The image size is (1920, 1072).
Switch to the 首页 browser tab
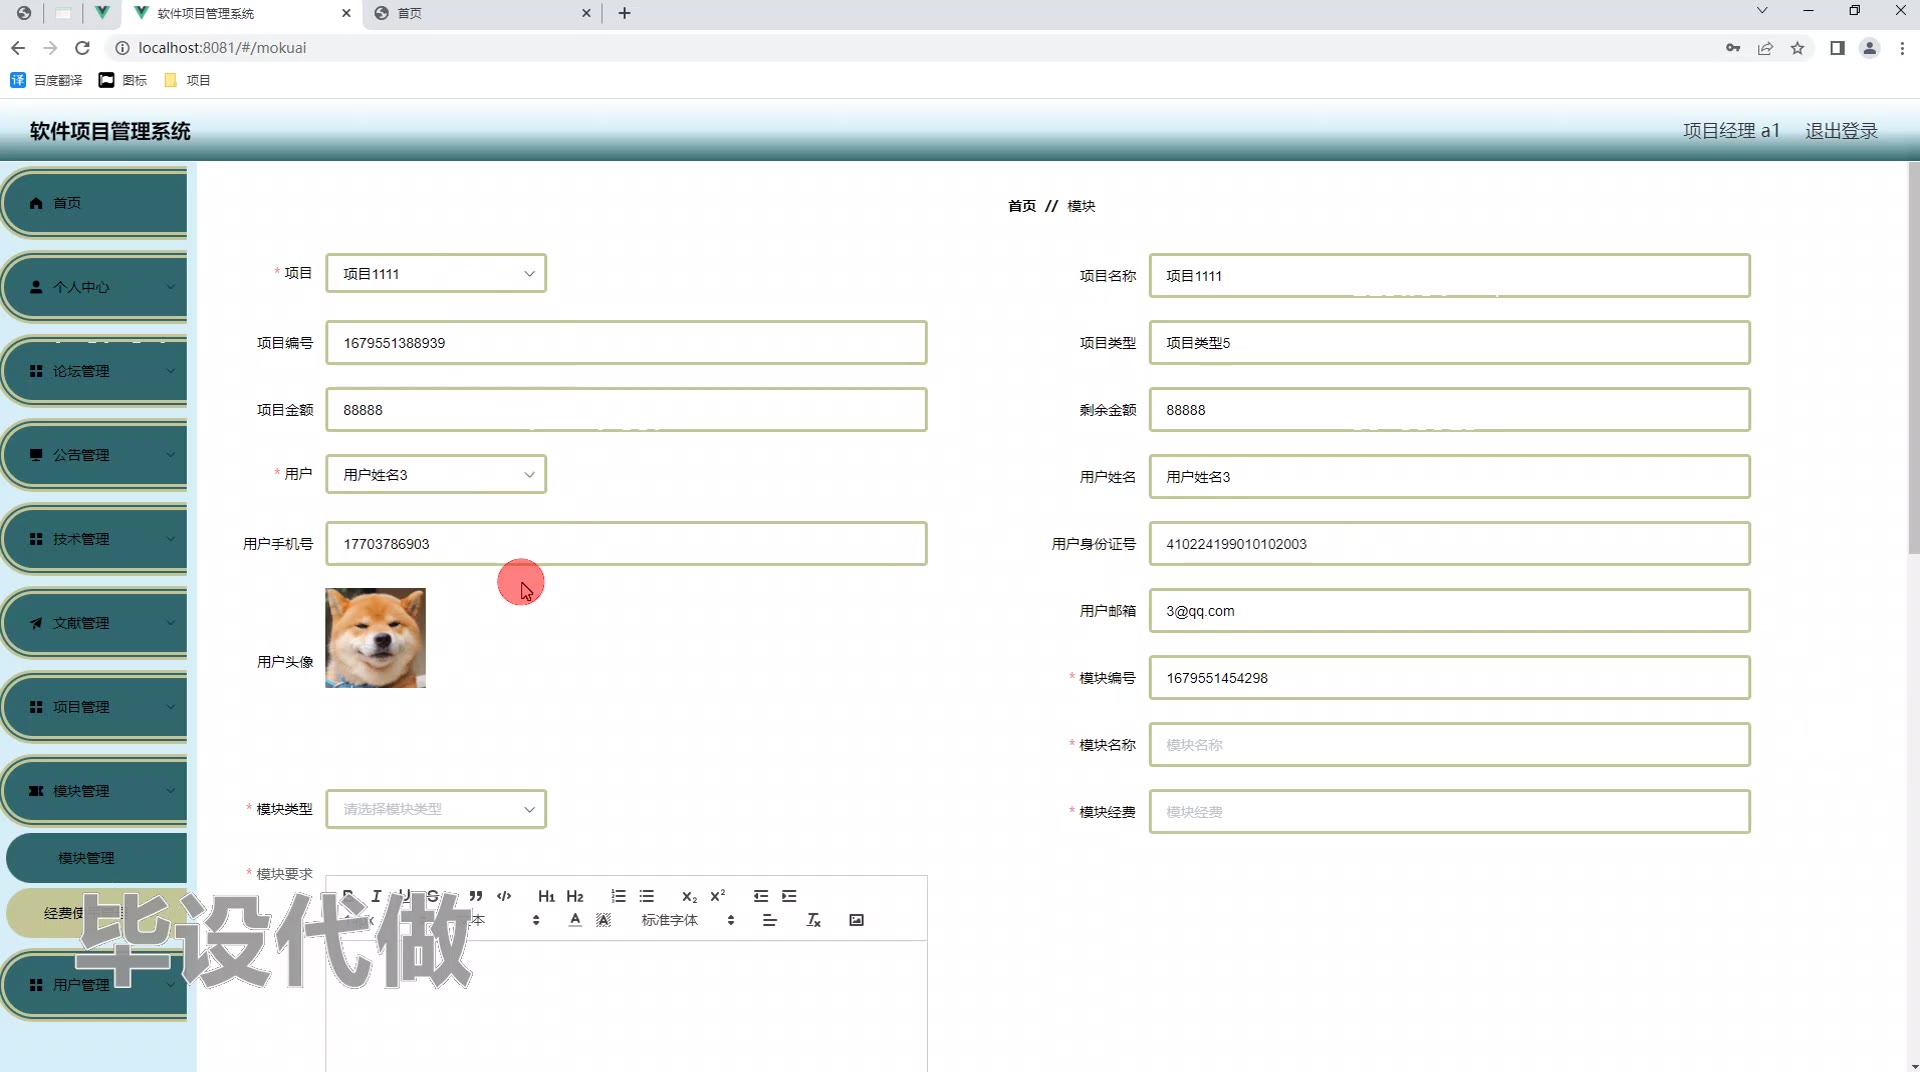pyautogui.click(x=480, y=13)
